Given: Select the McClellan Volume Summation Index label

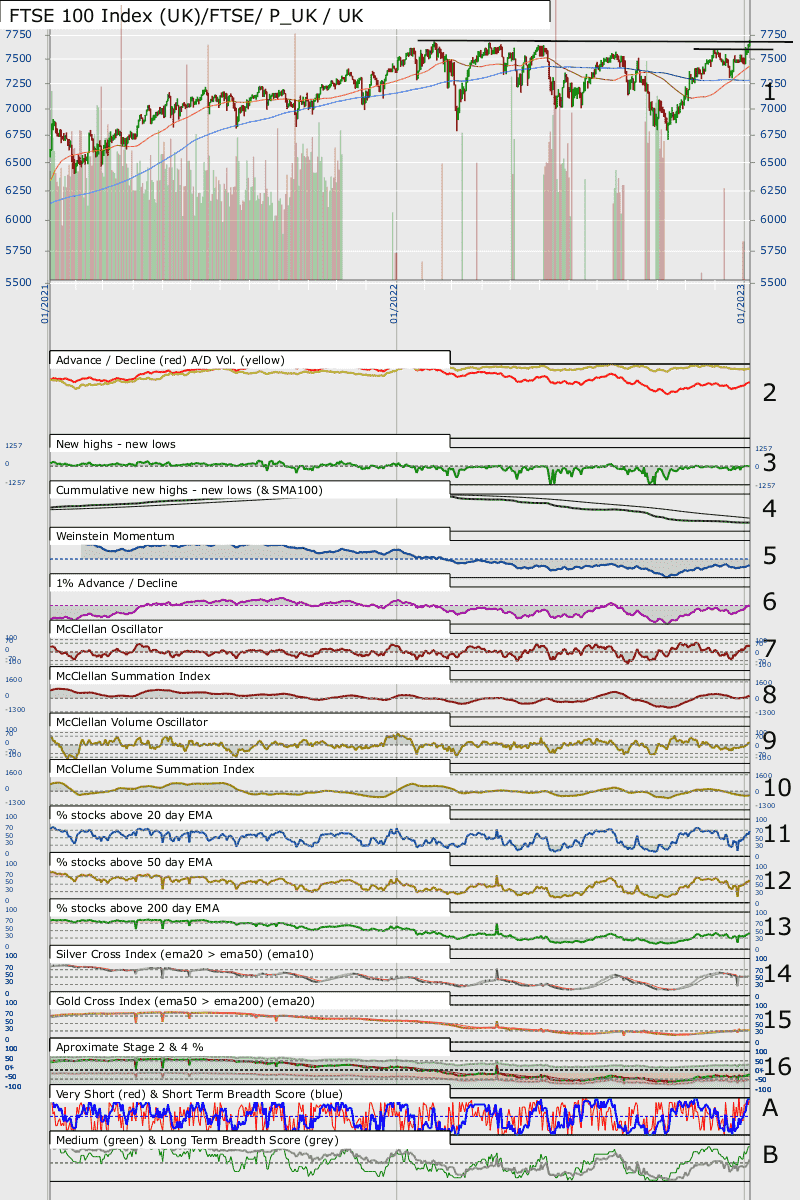Looking at the screenshot, I should 155,769.
